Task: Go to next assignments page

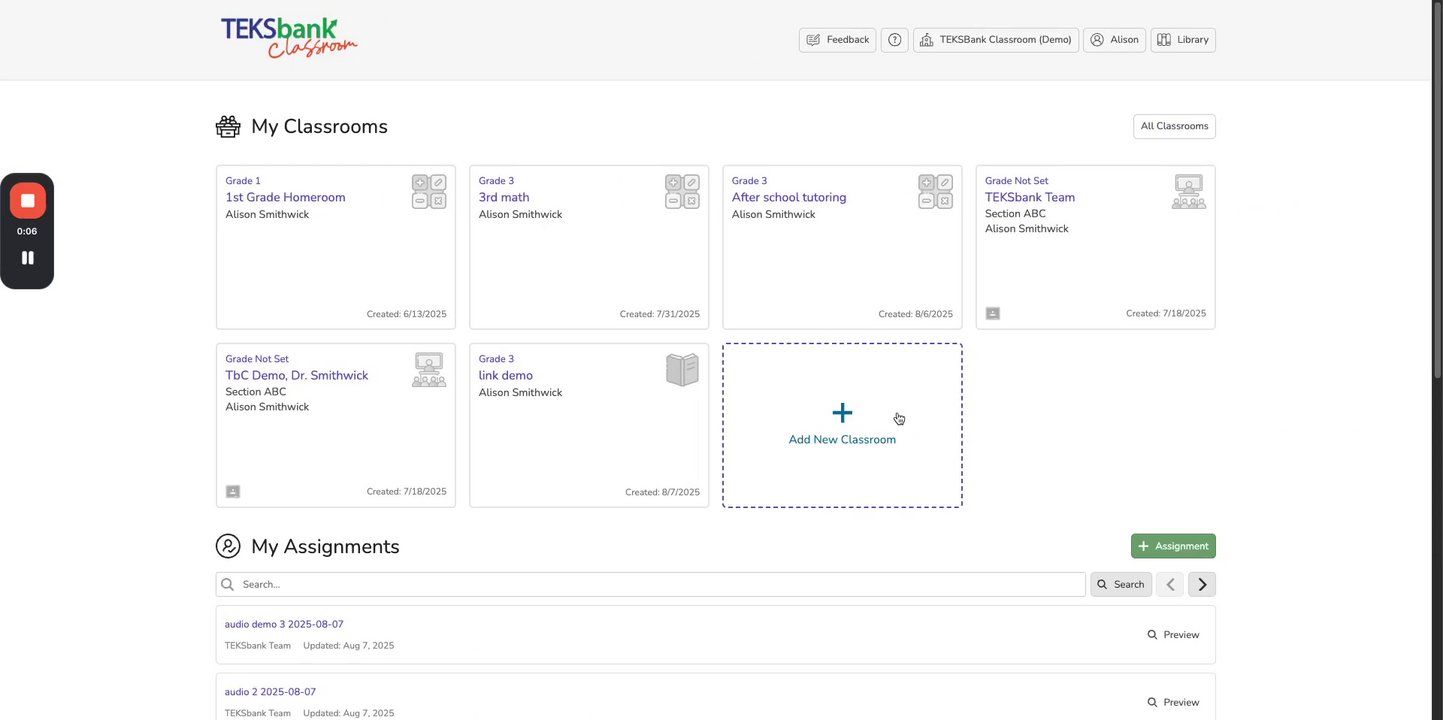Action: [x=1202, y=585]
